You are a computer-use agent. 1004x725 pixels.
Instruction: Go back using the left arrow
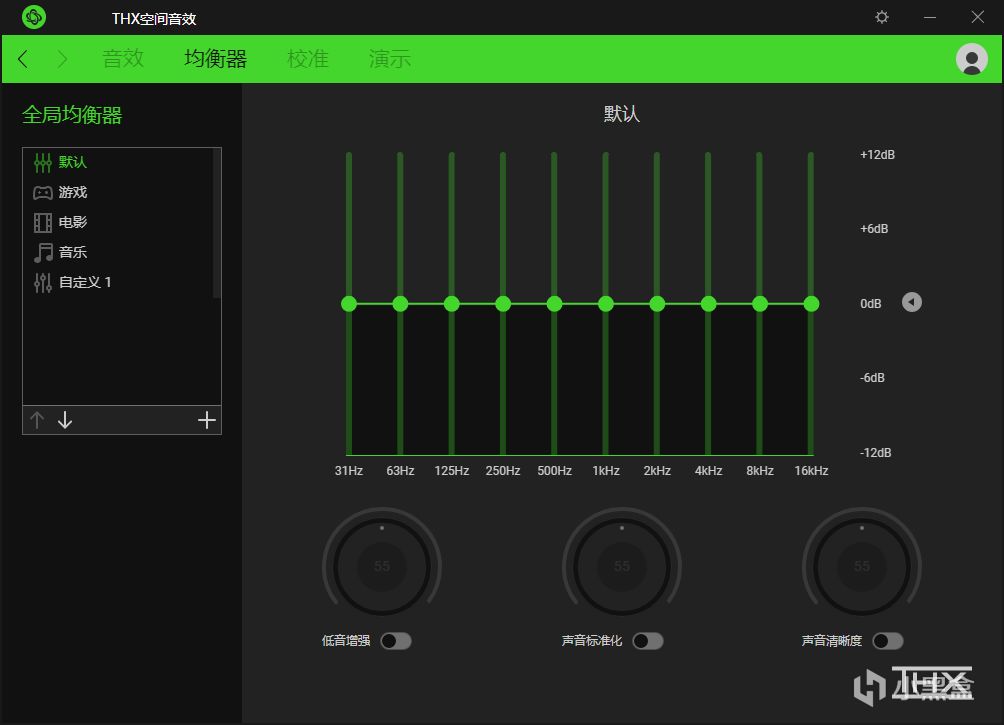click(x=23, y=59)
